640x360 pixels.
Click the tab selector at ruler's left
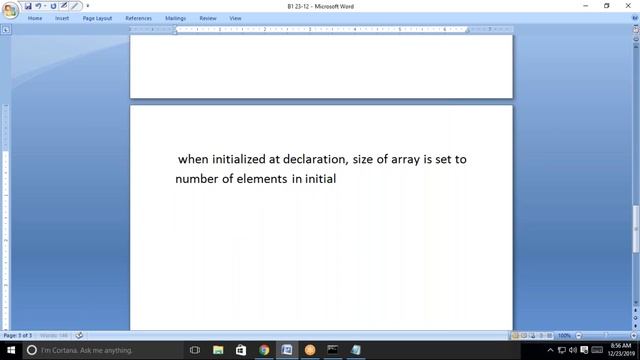point(6,29)
